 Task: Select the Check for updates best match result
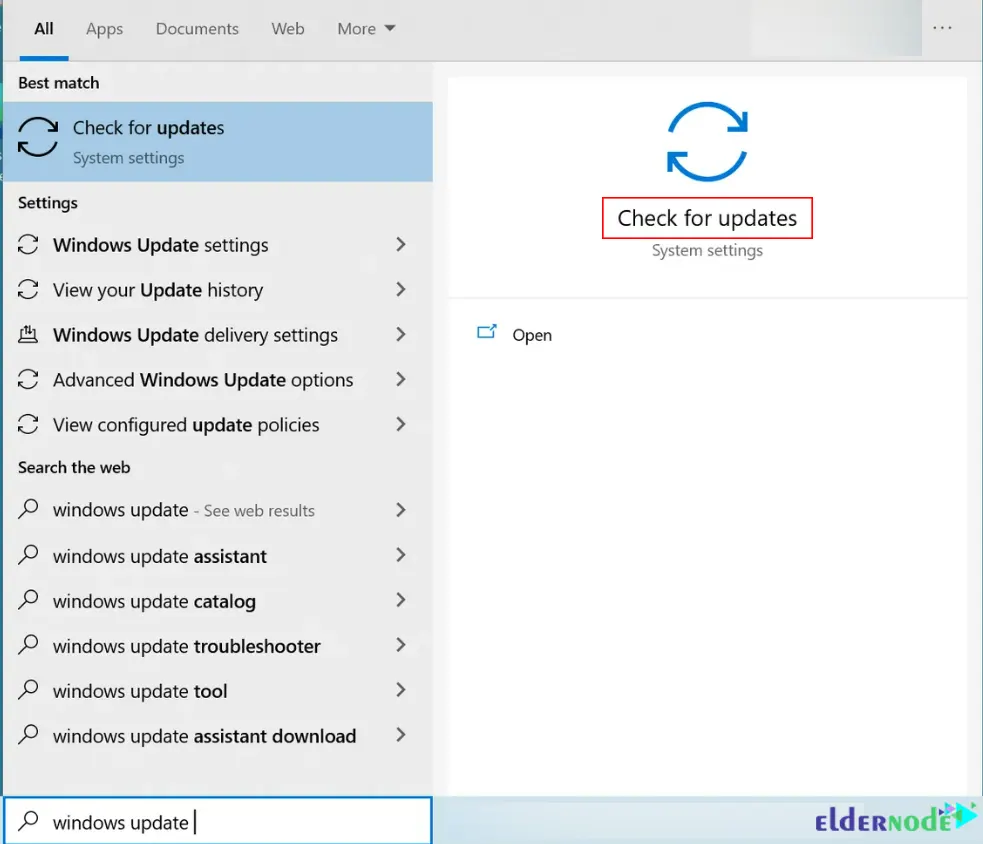pos(218,142)
